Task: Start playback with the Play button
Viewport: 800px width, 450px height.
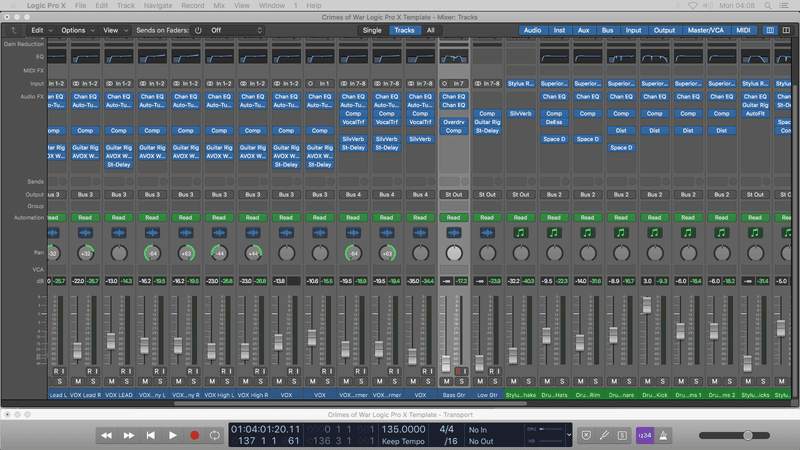Action: pyautogui.click(x=172, y=435)
